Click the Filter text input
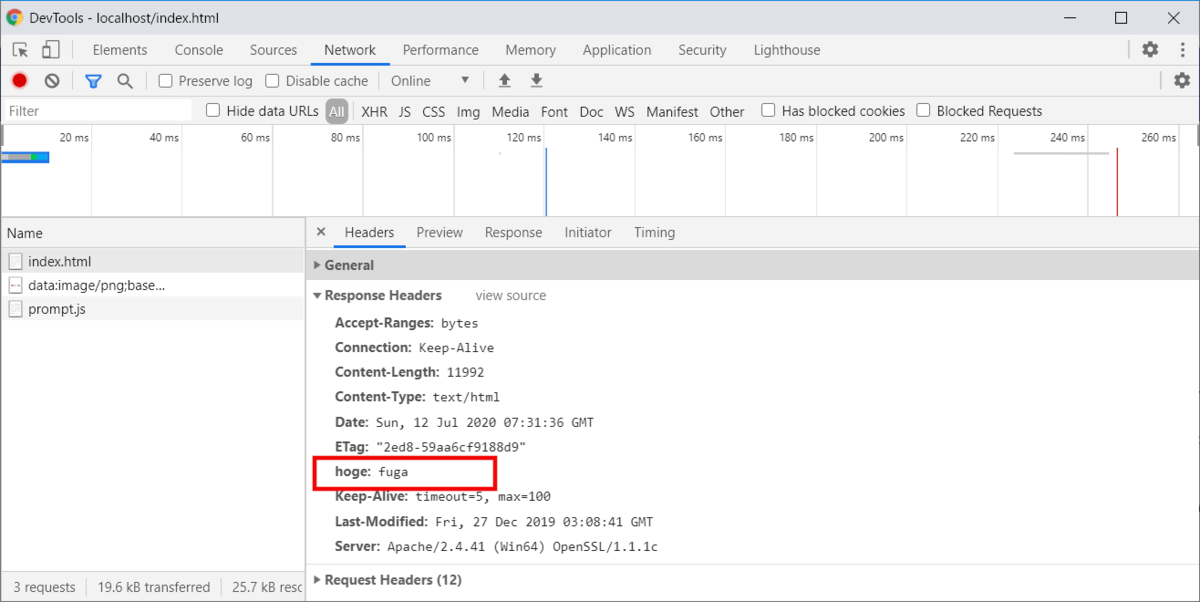The width and height of the screenshot is (1200, 602). tap(97, 111)
